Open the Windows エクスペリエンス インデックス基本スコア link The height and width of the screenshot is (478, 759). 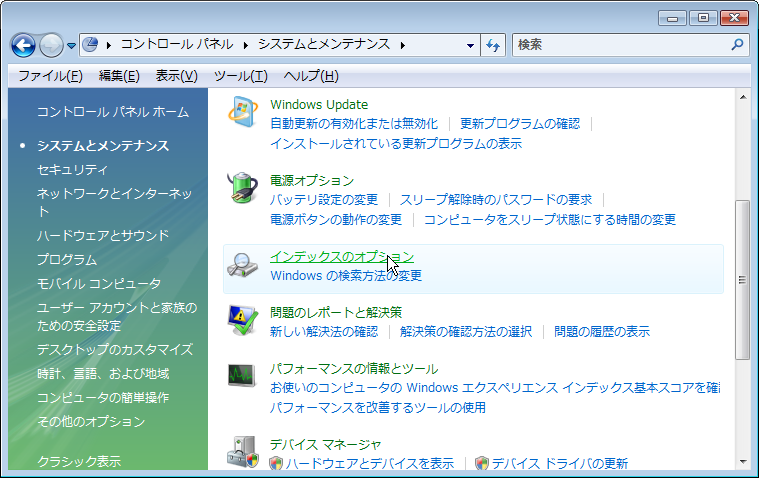[495, 388]
